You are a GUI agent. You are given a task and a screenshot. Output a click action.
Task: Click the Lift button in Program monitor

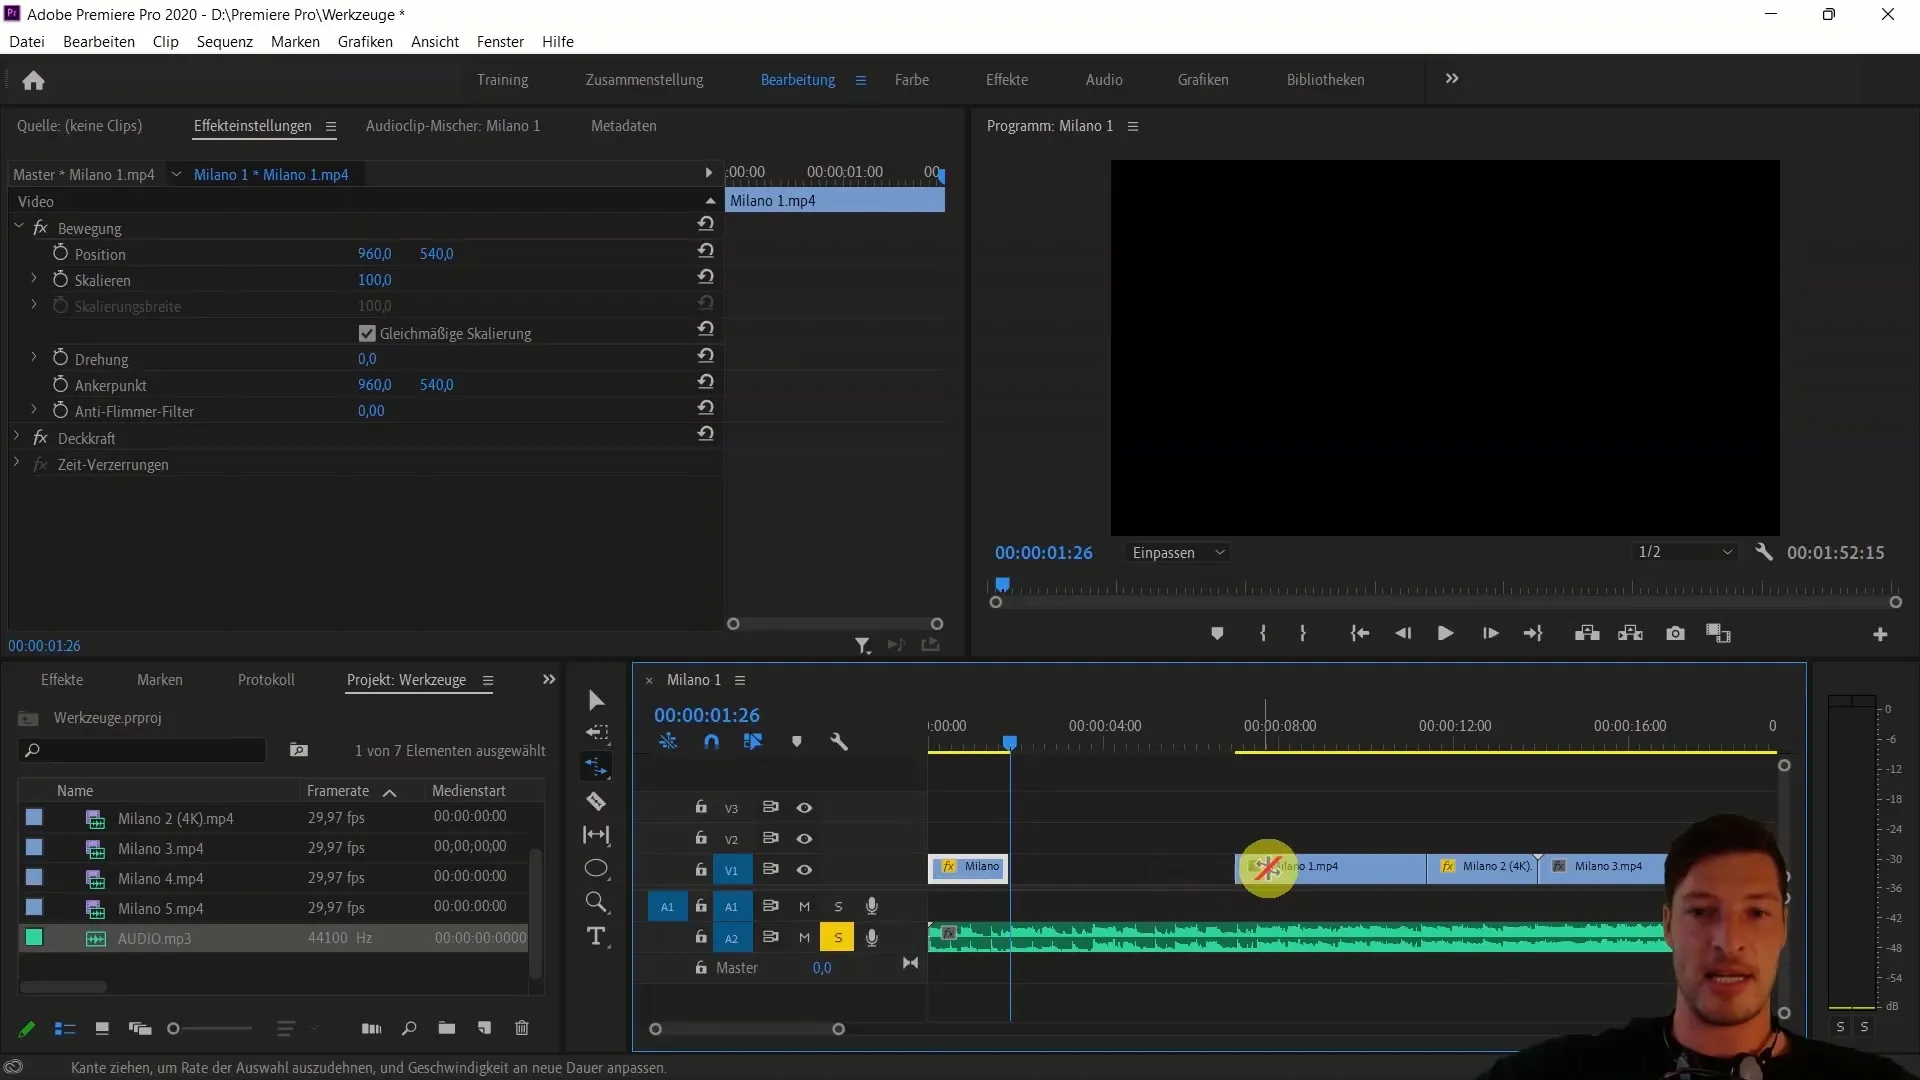point(1587,634)
